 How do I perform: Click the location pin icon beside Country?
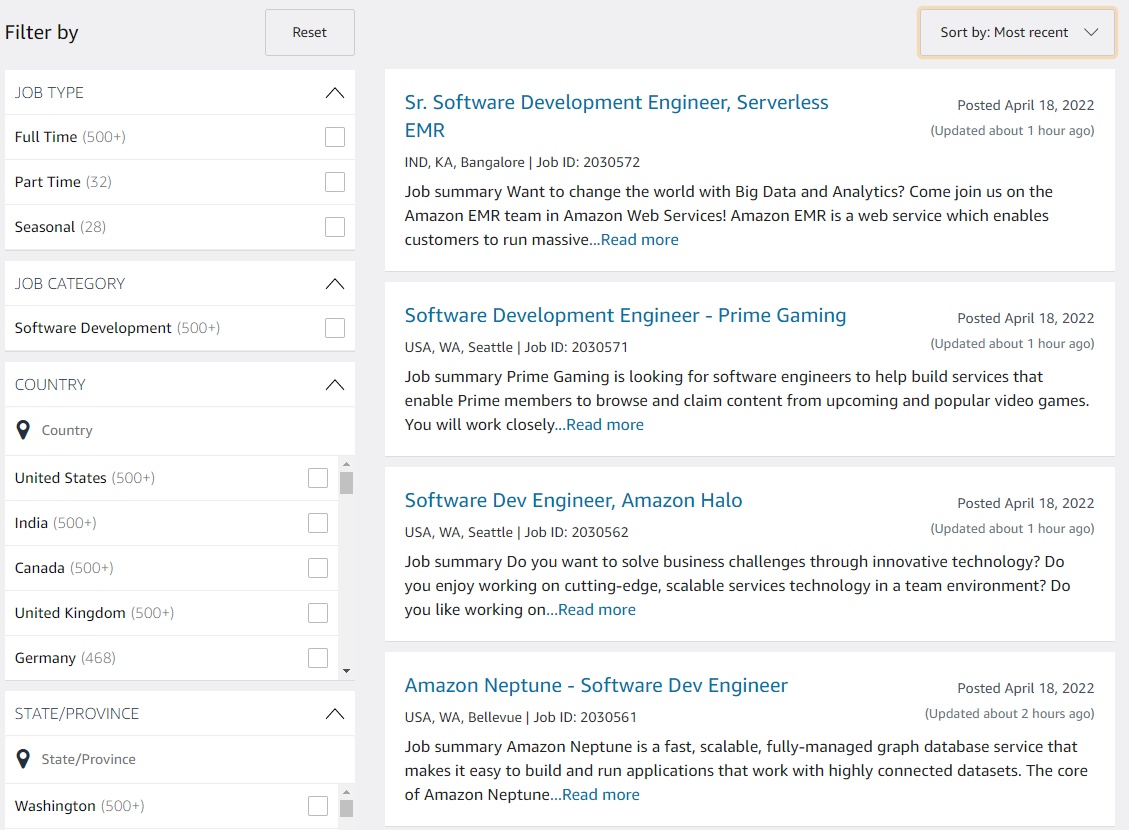click(x=23, y=430)
